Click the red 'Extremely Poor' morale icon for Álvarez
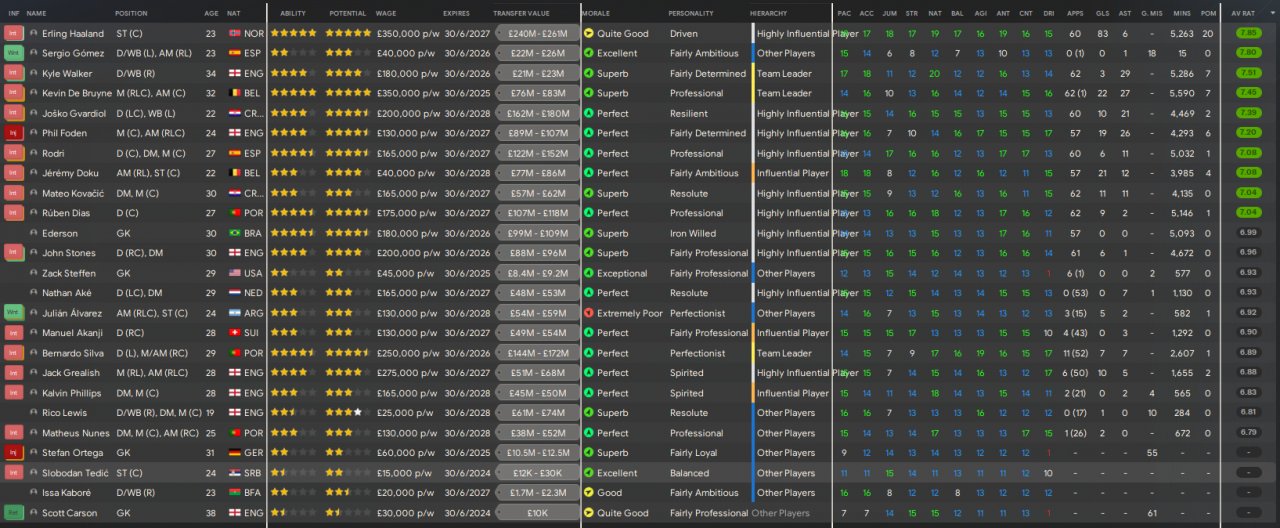This screenshot has width=1280, height=528. point(589,313)
